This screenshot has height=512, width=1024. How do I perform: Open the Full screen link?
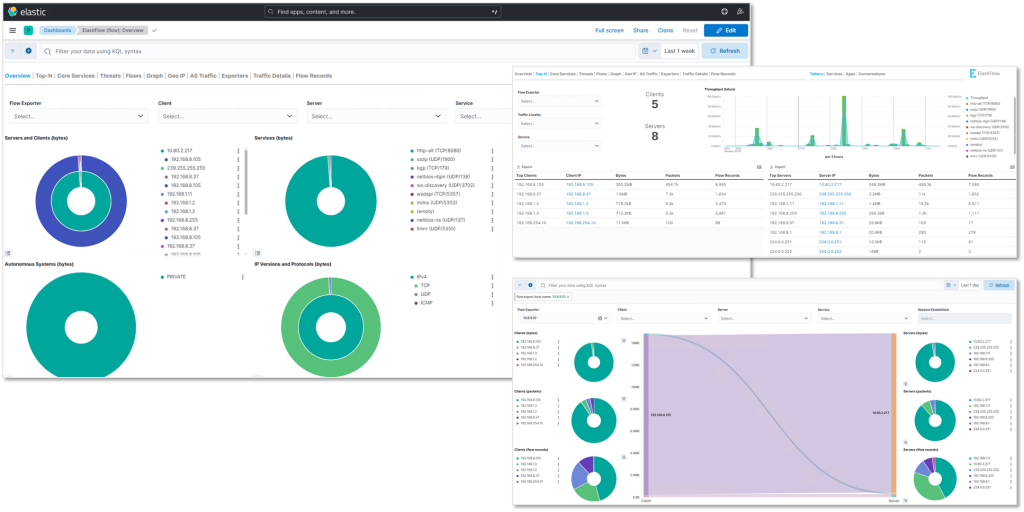[609, 31]
